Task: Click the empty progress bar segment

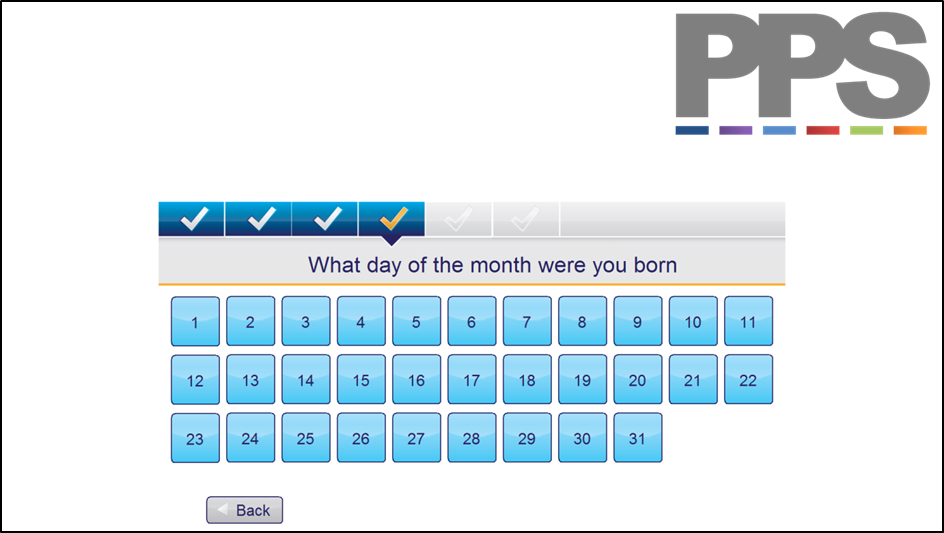Action: (672, 219)
